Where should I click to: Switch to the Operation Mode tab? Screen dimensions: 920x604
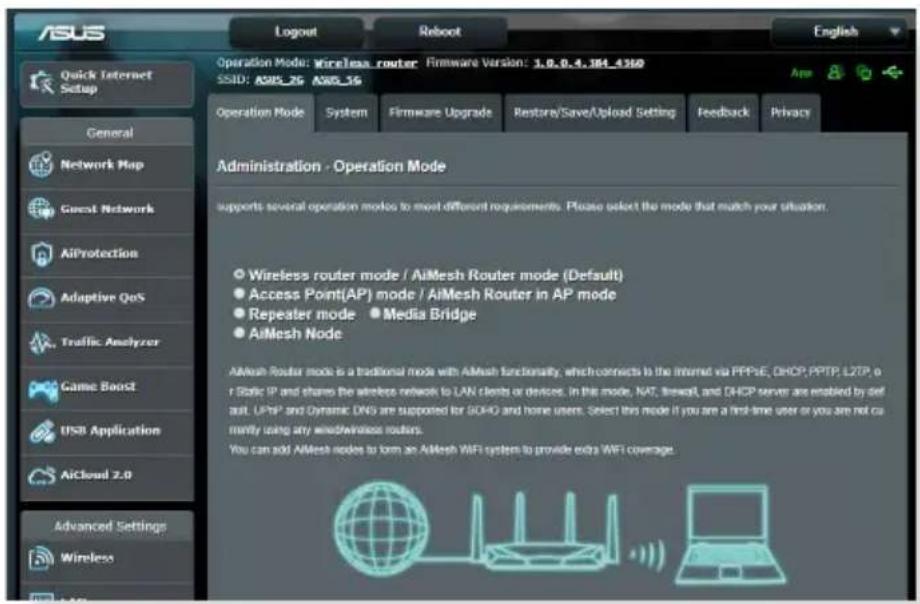pyautogui.click(x=260, y=113)
